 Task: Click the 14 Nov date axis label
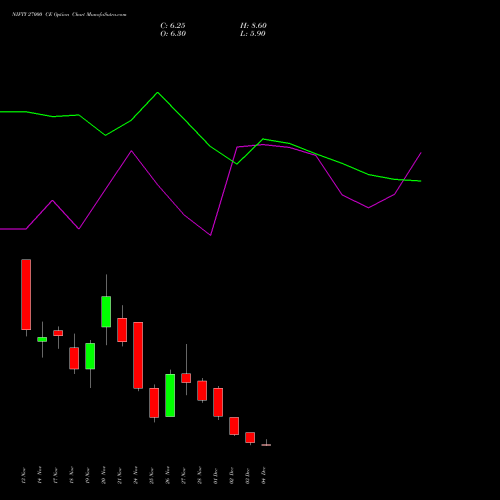tap(40, 475)
